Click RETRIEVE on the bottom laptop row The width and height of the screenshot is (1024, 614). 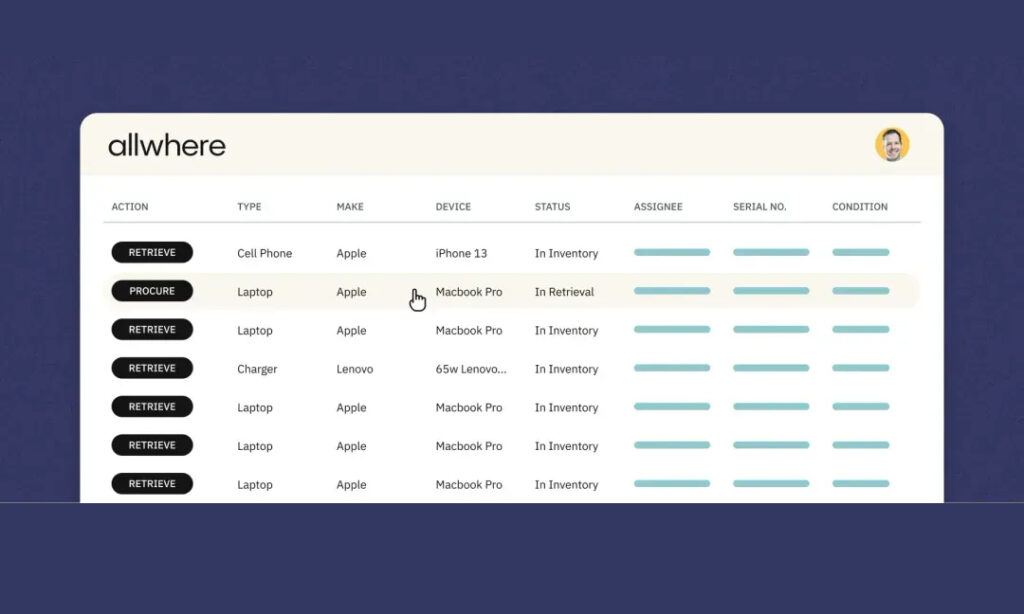click(x=151, y=483)
